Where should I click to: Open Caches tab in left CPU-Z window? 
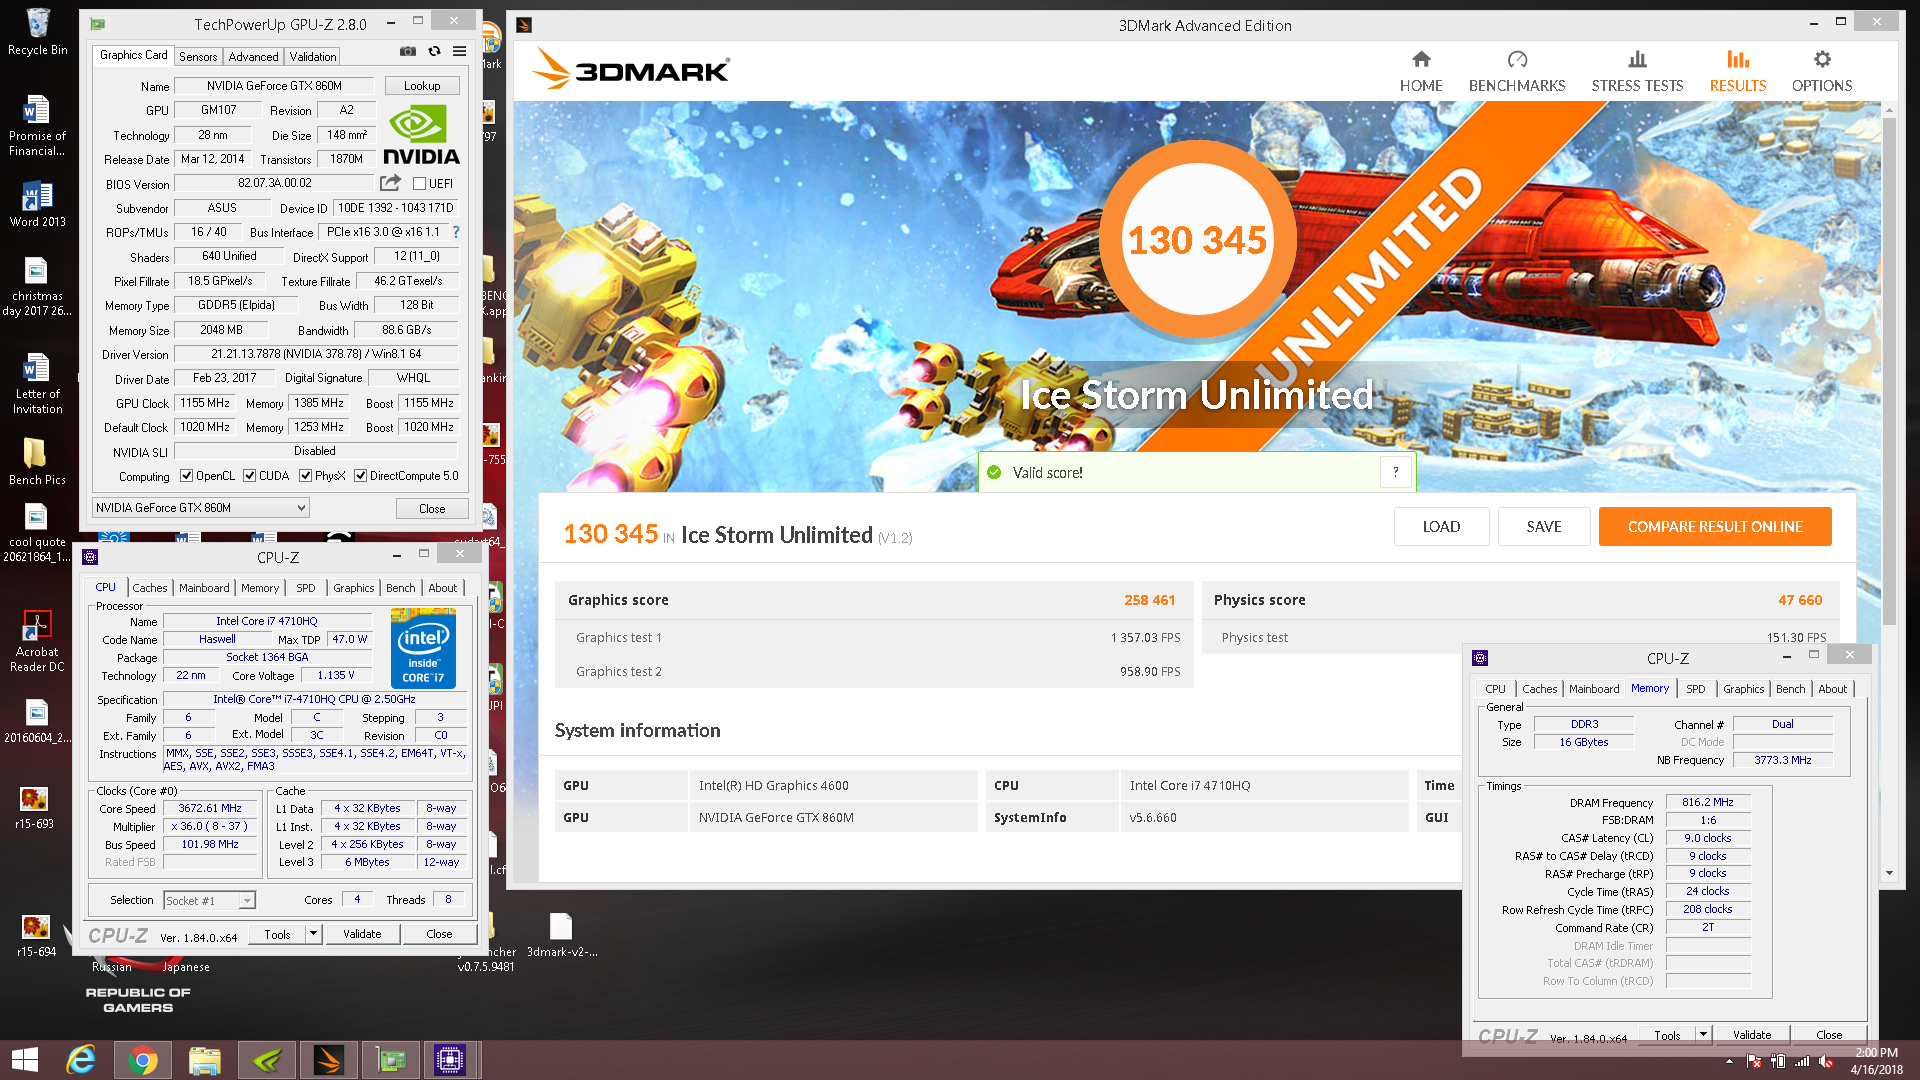pos(150,588)
